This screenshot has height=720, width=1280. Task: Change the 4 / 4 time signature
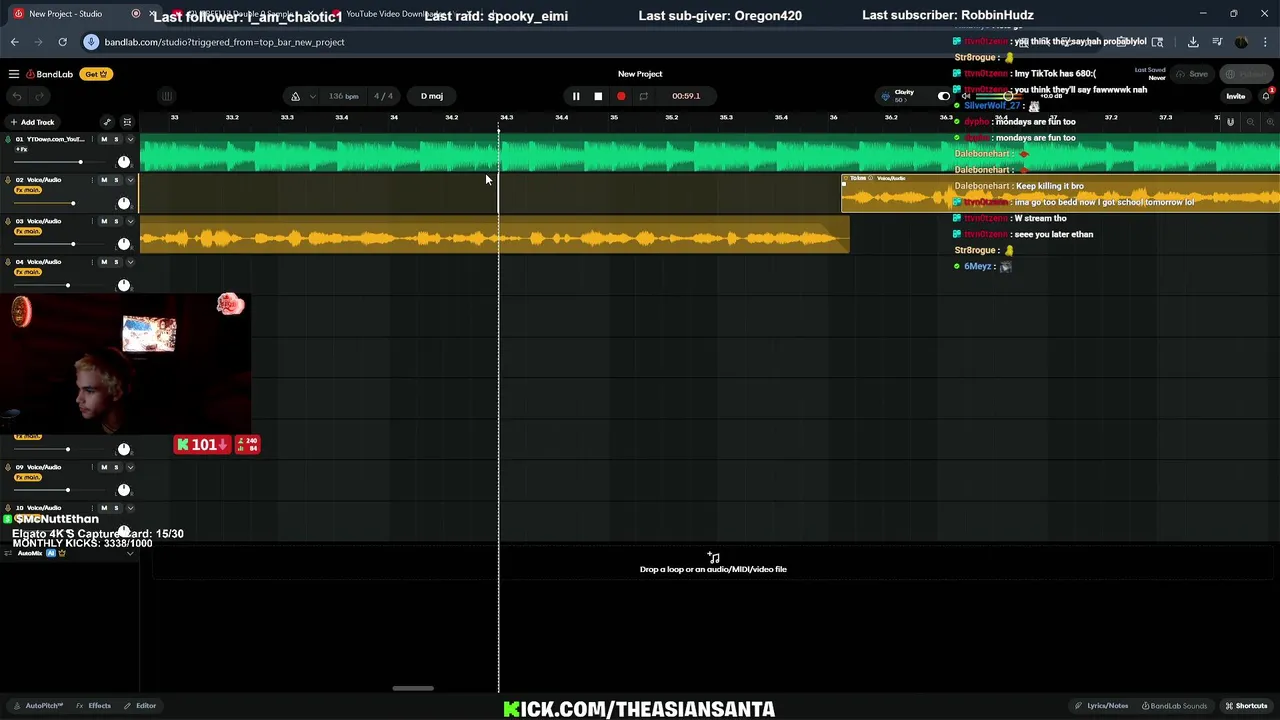tap(383, 96)
